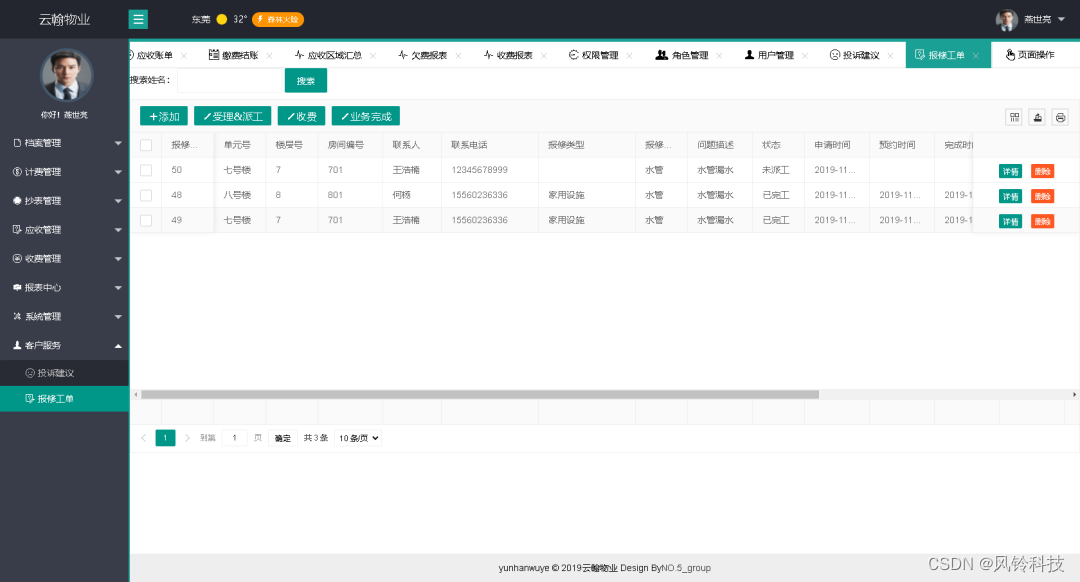Collapse the 客户服务 sidebar menu
The image size is (1080, 582).
[65, 346]
